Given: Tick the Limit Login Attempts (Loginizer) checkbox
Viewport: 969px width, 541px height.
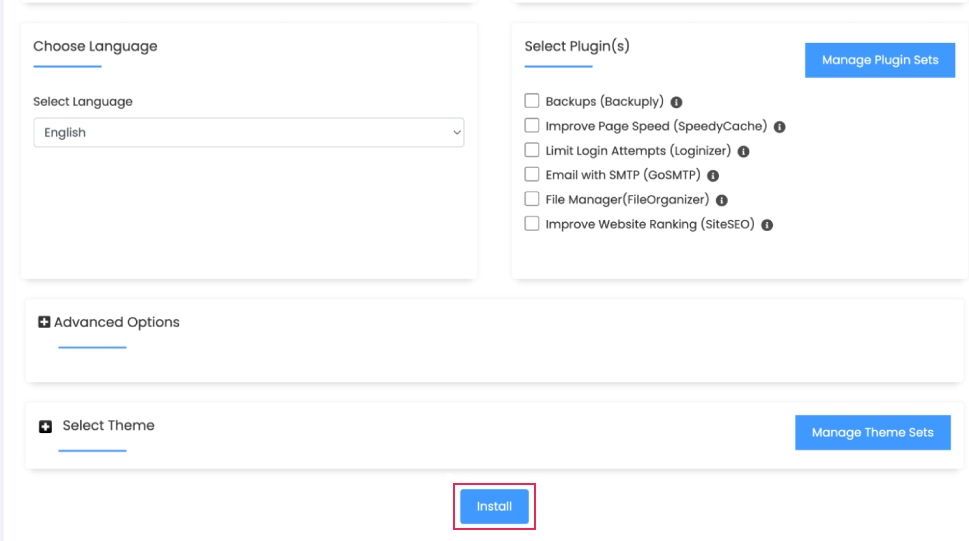Looking at the screenshot, I should click(x=531, y=150).
